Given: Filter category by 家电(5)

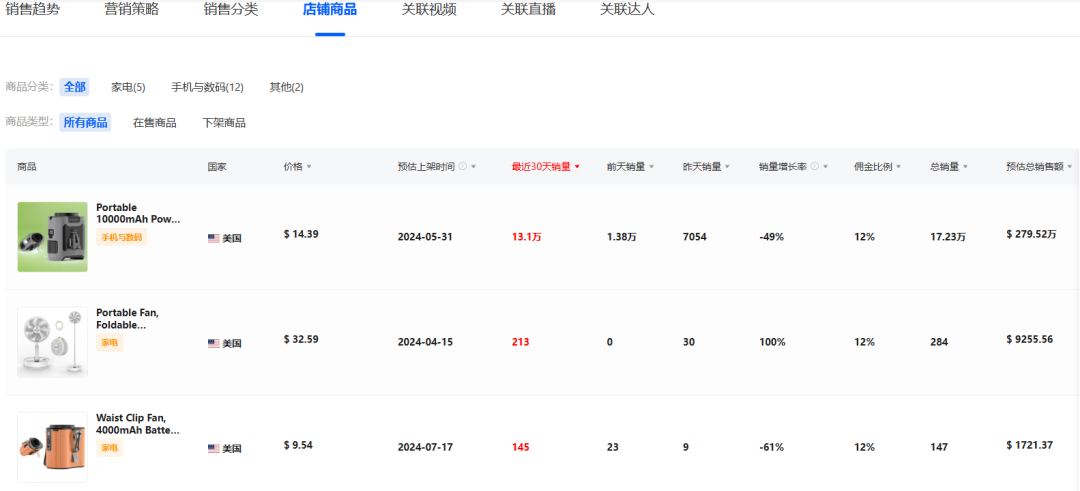Looking at the screenshot, I should (128, 87).
